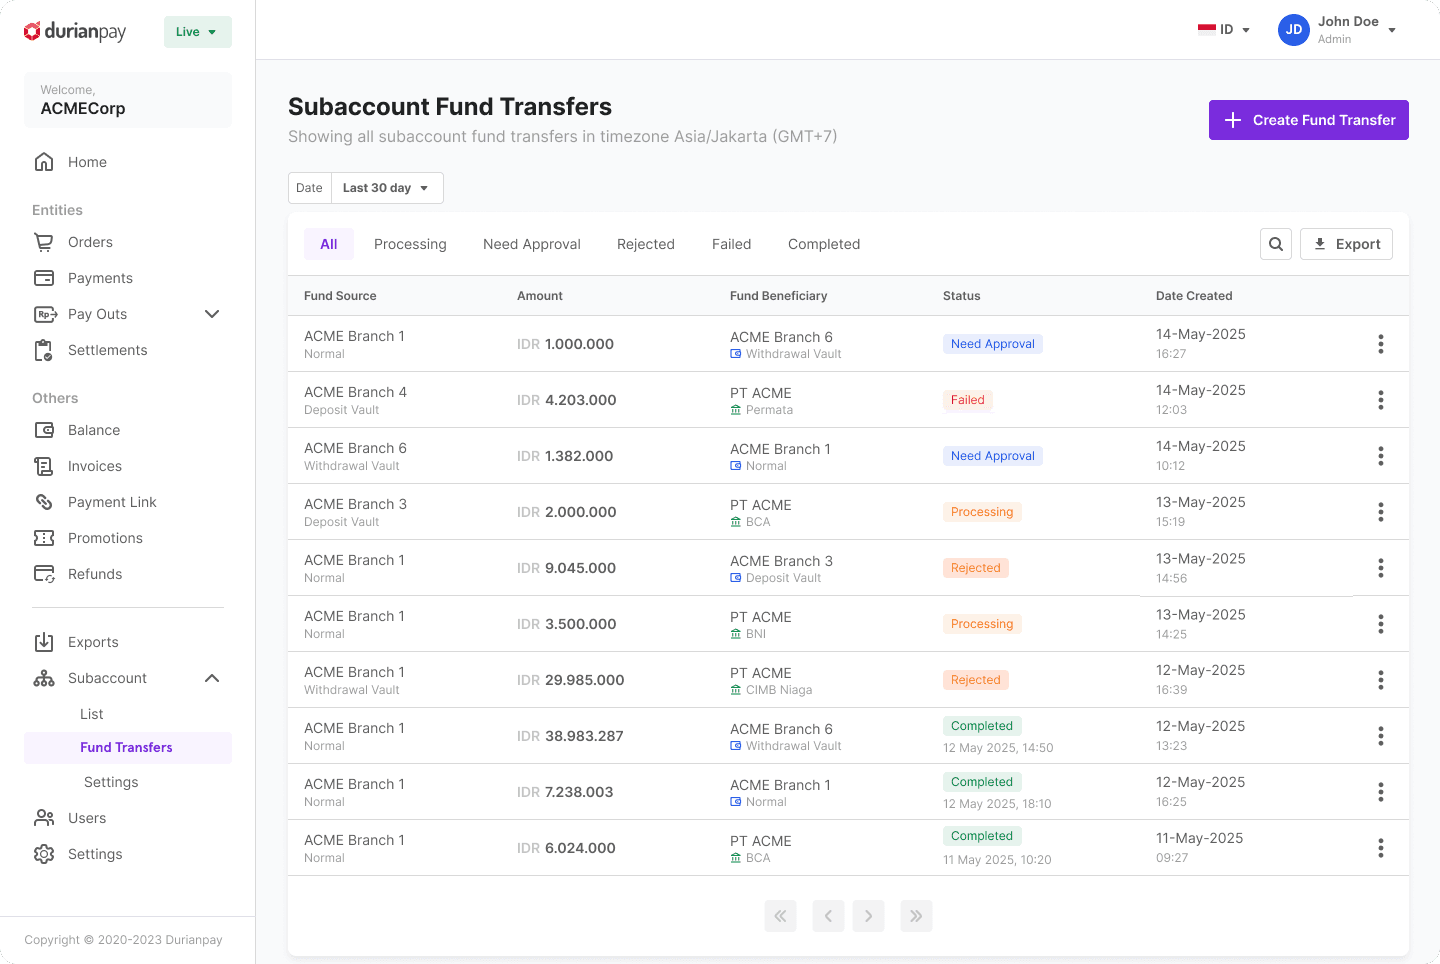Open row menu for IDR 1.382.000 transfer
This screenshot has height=964, width=1440.
(x=1381, y=456)
